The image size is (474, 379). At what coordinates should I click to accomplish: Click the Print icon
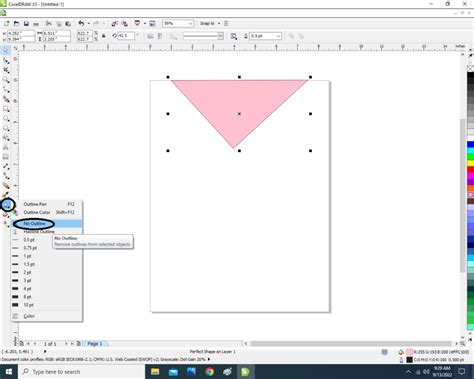[x=36, y=23]
